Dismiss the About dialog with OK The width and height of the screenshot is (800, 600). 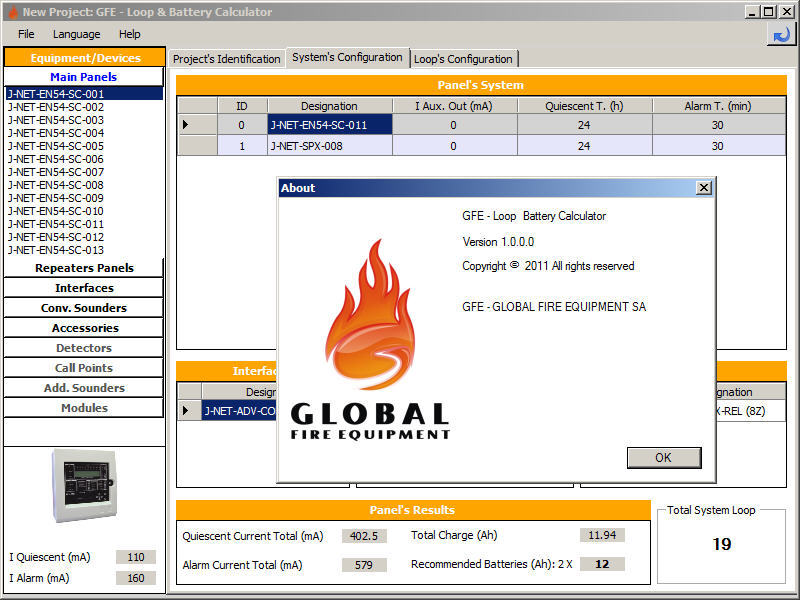(x=663, y=457)
